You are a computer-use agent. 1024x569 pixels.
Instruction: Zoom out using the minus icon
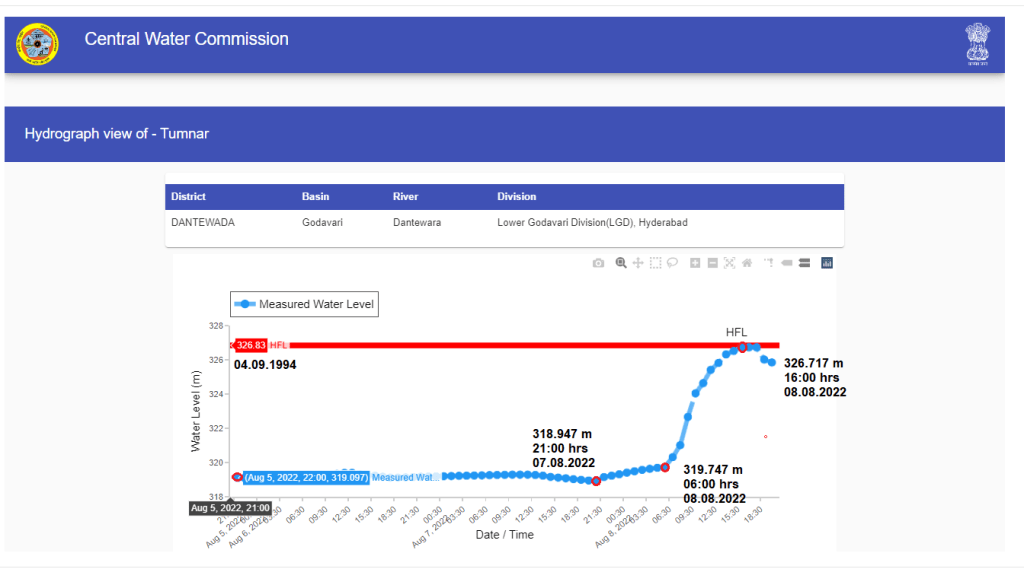click(712, 263)
